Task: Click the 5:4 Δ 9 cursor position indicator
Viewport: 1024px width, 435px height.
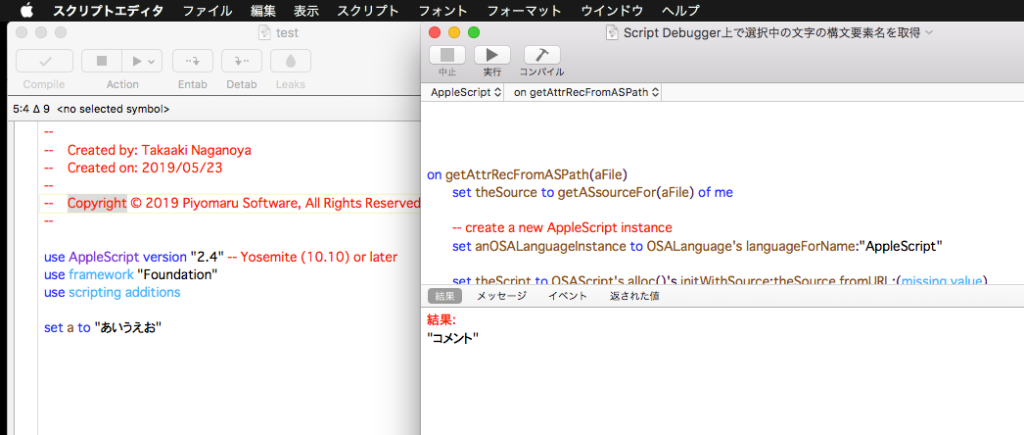Action: [x=31, y=110]
